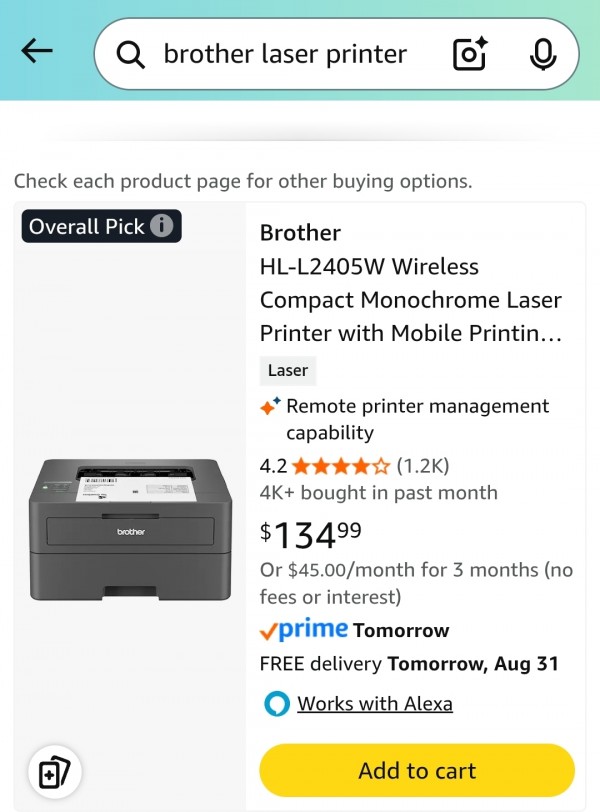The height and width of the screenshot is (812, 600).
Task: Tap the Prime Tomorrow delivery badge
Action: [355, 630]
